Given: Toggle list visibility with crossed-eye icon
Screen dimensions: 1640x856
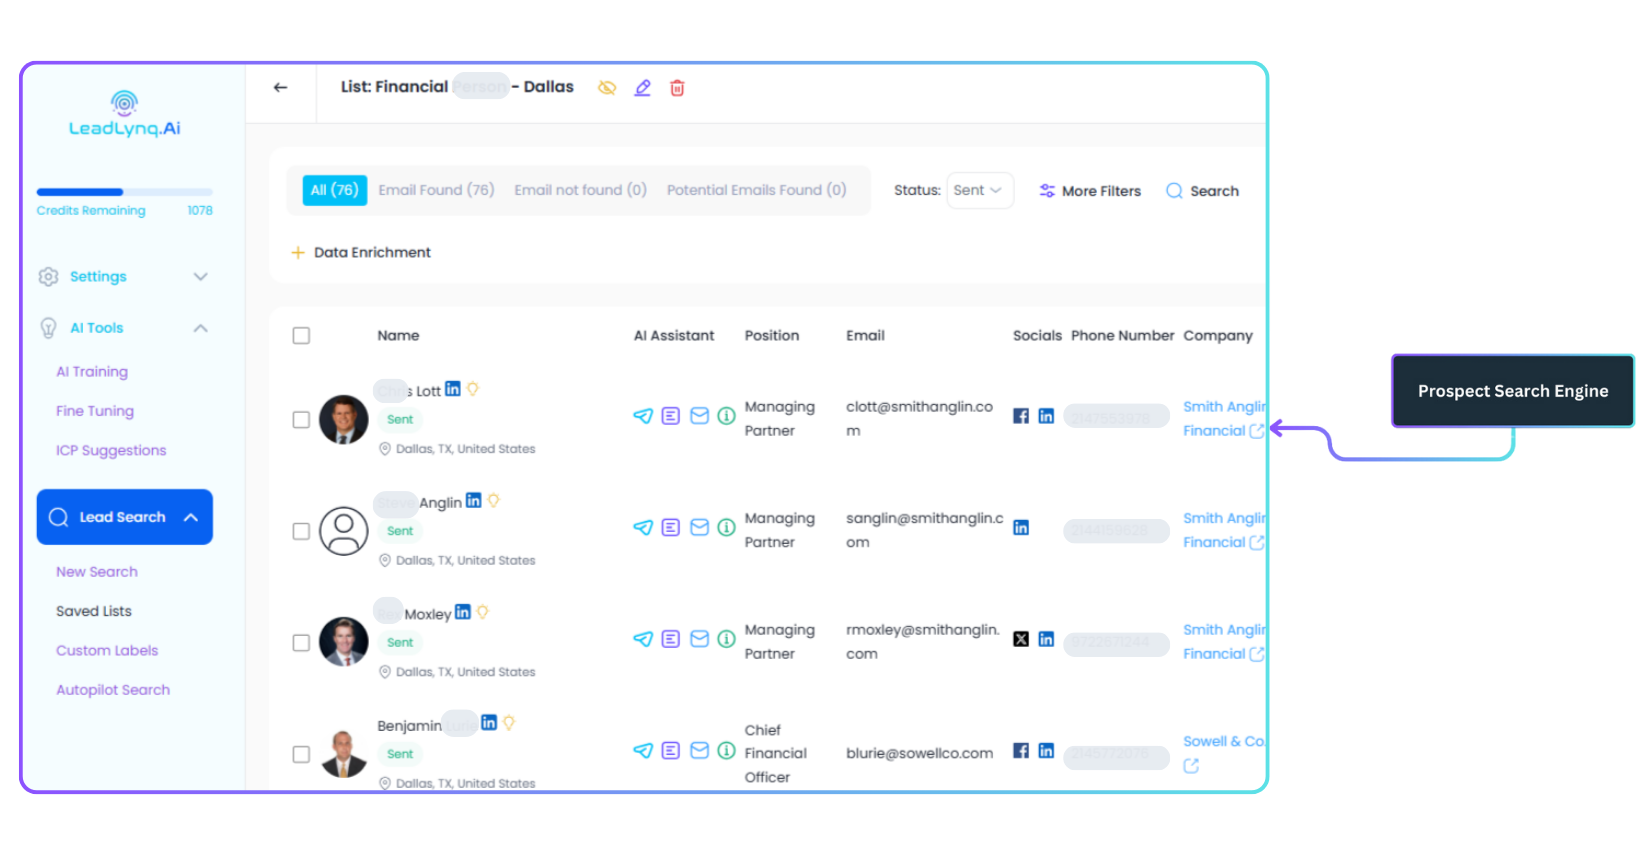Looking at the screenshot, I should click(x=607, y=88).
